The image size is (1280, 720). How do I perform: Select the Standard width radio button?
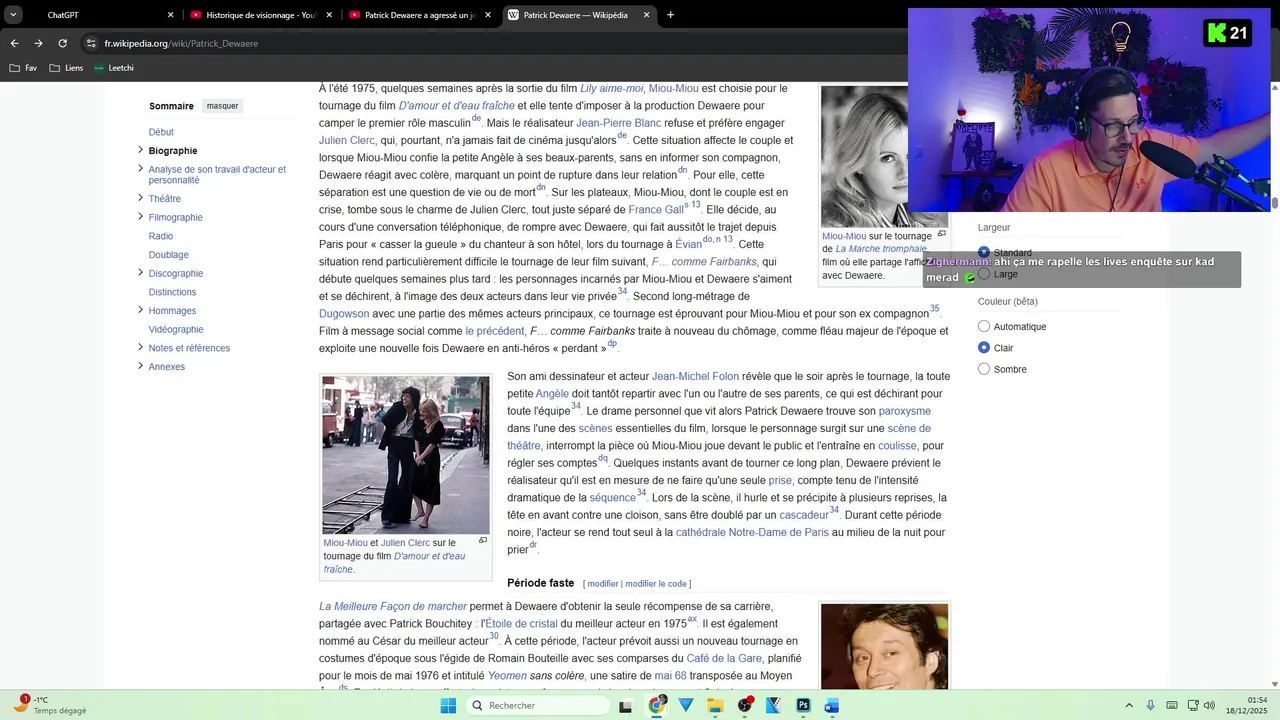click(984, 252)
